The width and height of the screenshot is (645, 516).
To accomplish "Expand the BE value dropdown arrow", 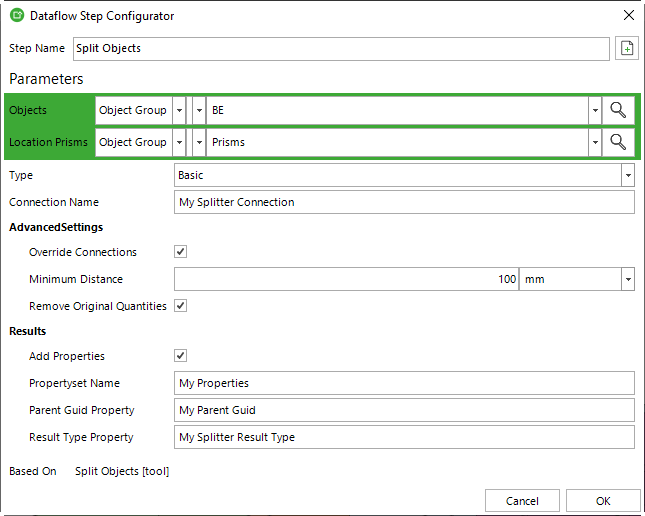I will (595, 110).
